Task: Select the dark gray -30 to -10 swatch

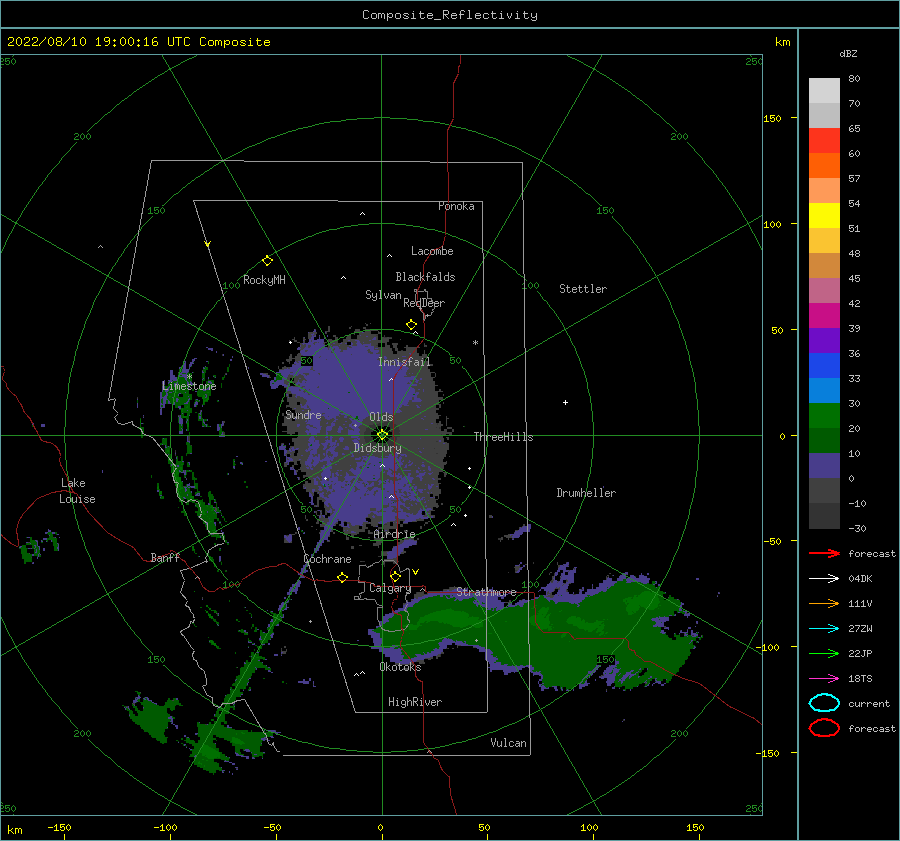Action: point(824,516)
